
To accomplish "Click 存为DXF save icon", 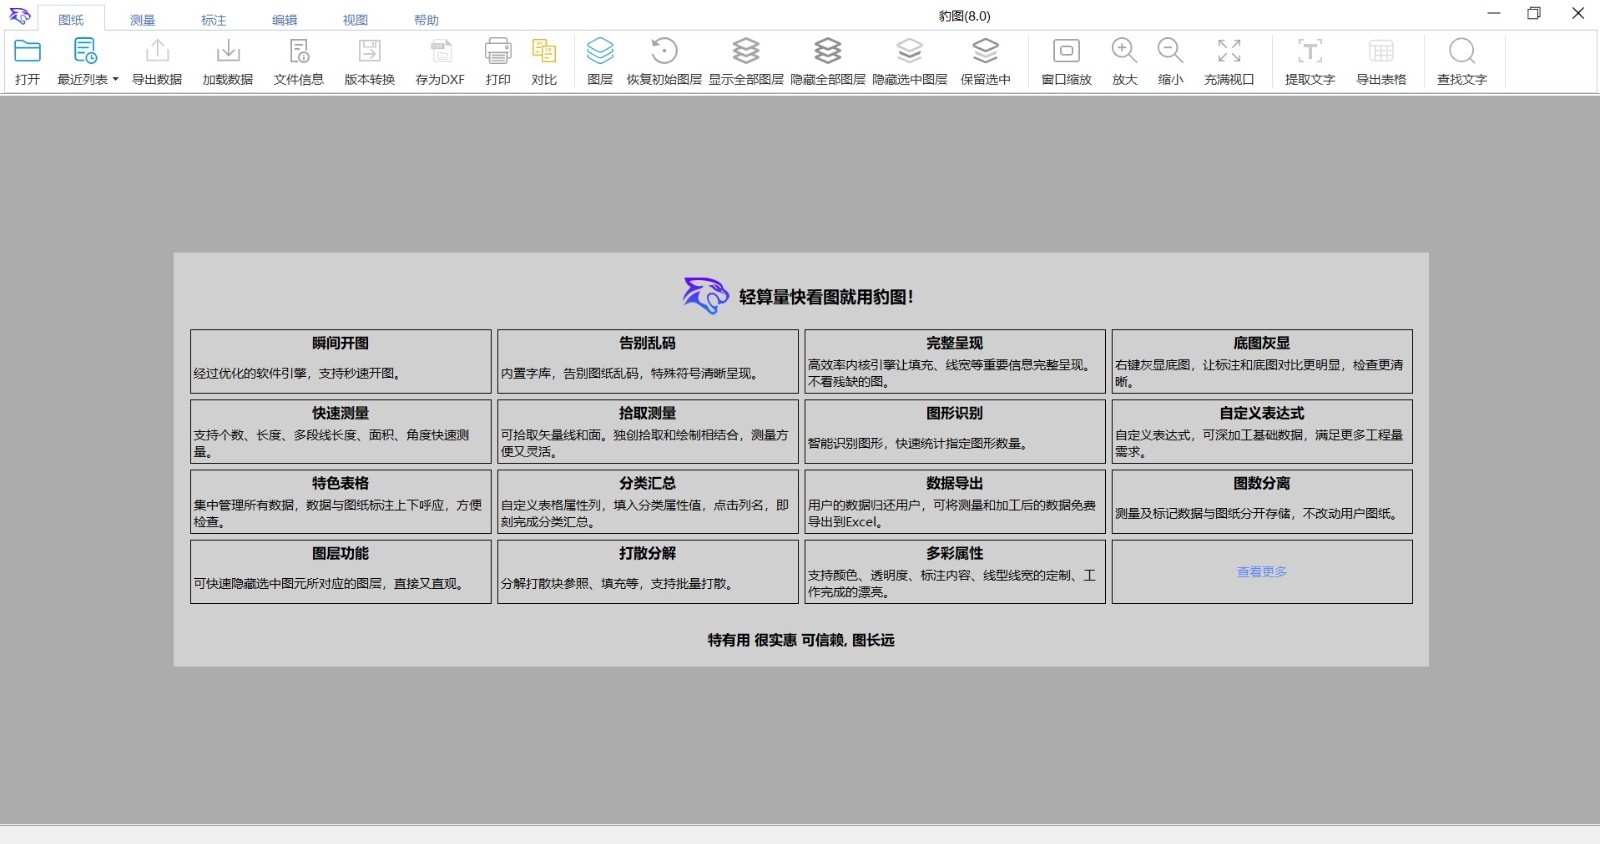I will coord(440,51).
